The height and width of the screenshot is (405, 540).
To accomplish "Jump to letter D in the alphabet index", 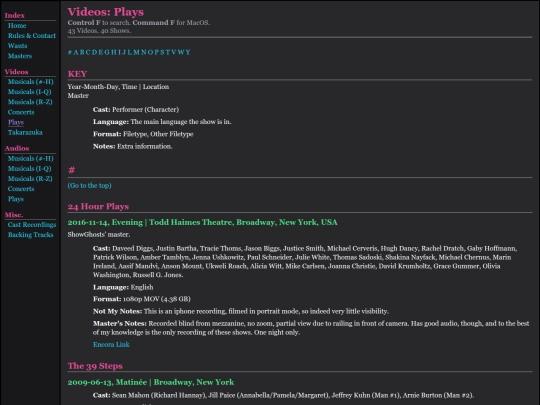I will coord(95,52).
